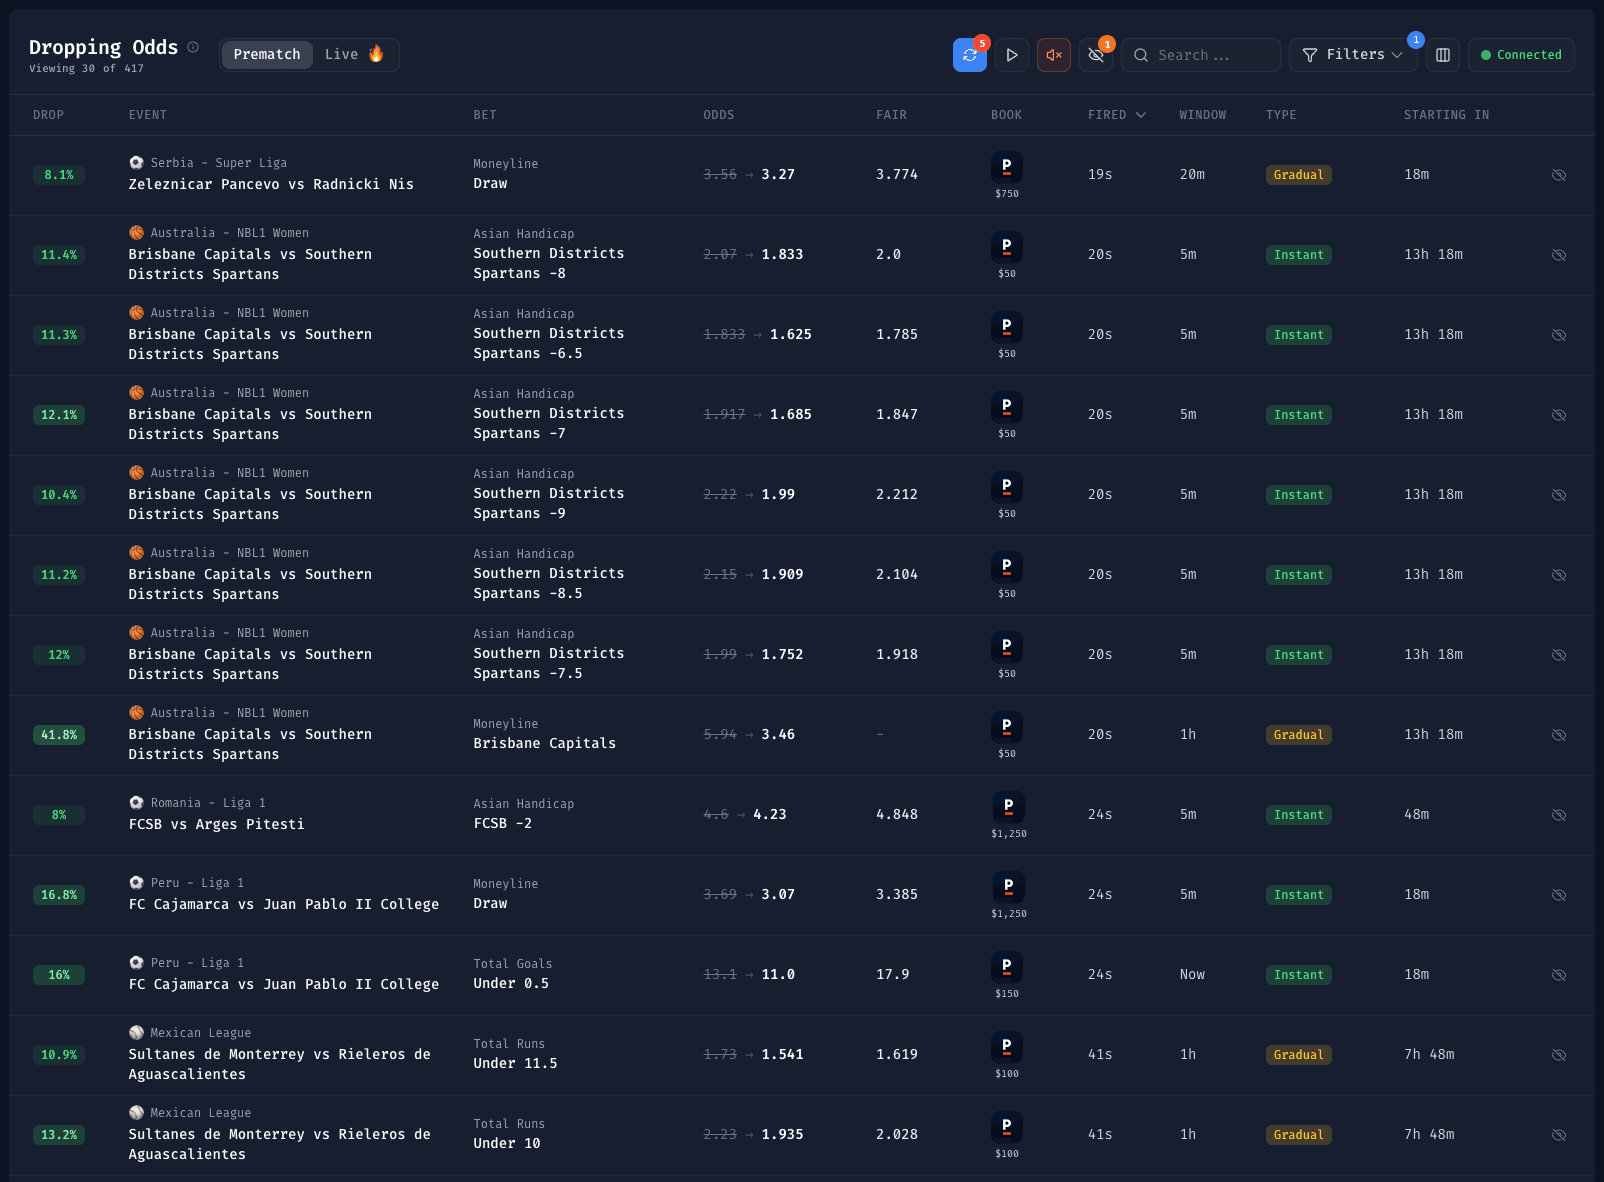This screenshot has width=1604, height=1182.
Task: Switch to the Live tab
Action: coord(354,55)
